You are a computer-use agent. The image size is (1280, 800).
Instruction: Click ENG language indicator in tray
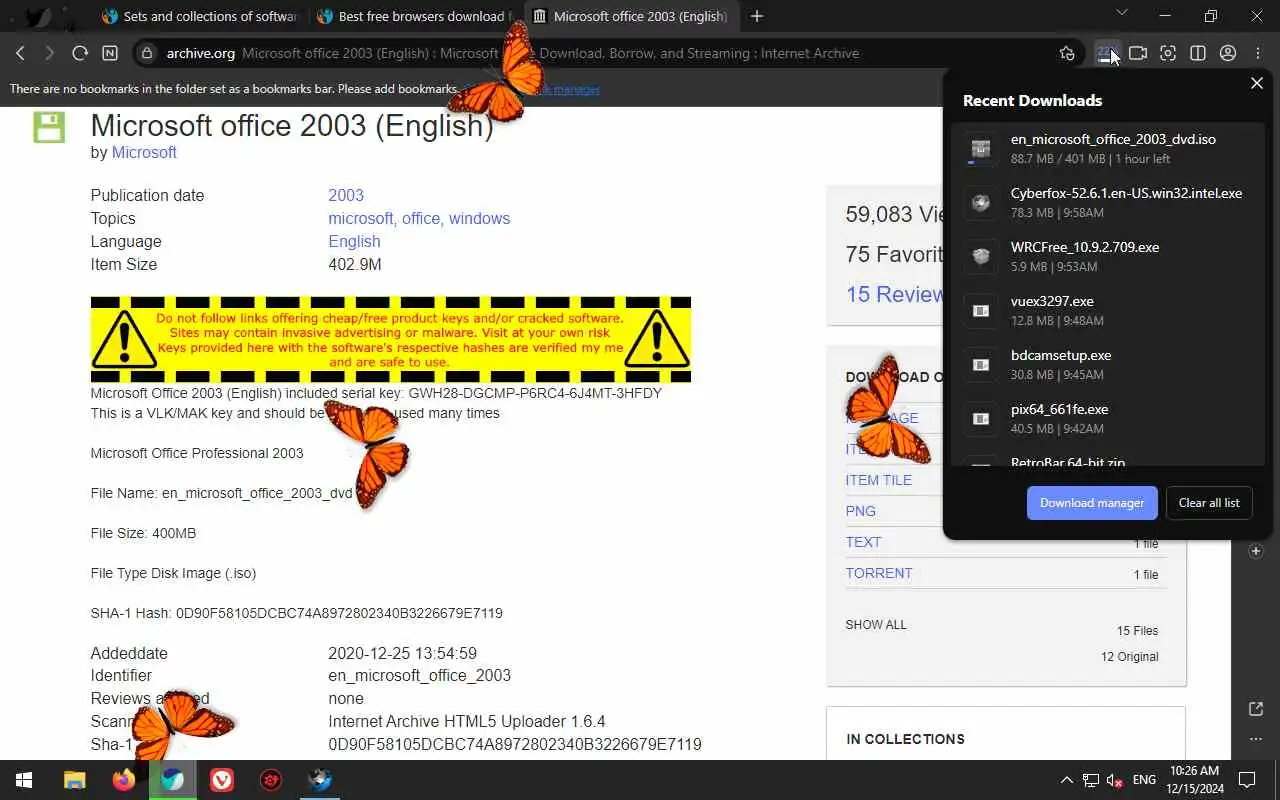(x=1144, y=780)
